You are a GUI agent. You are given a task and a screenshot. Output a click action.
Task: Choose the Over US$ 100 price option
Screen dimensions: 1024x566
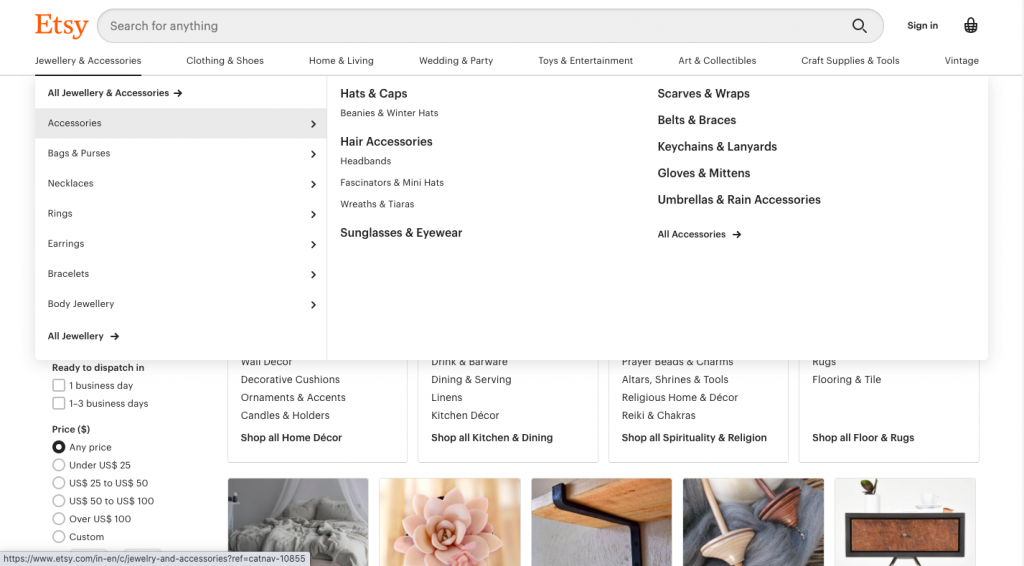pos(59,519)
